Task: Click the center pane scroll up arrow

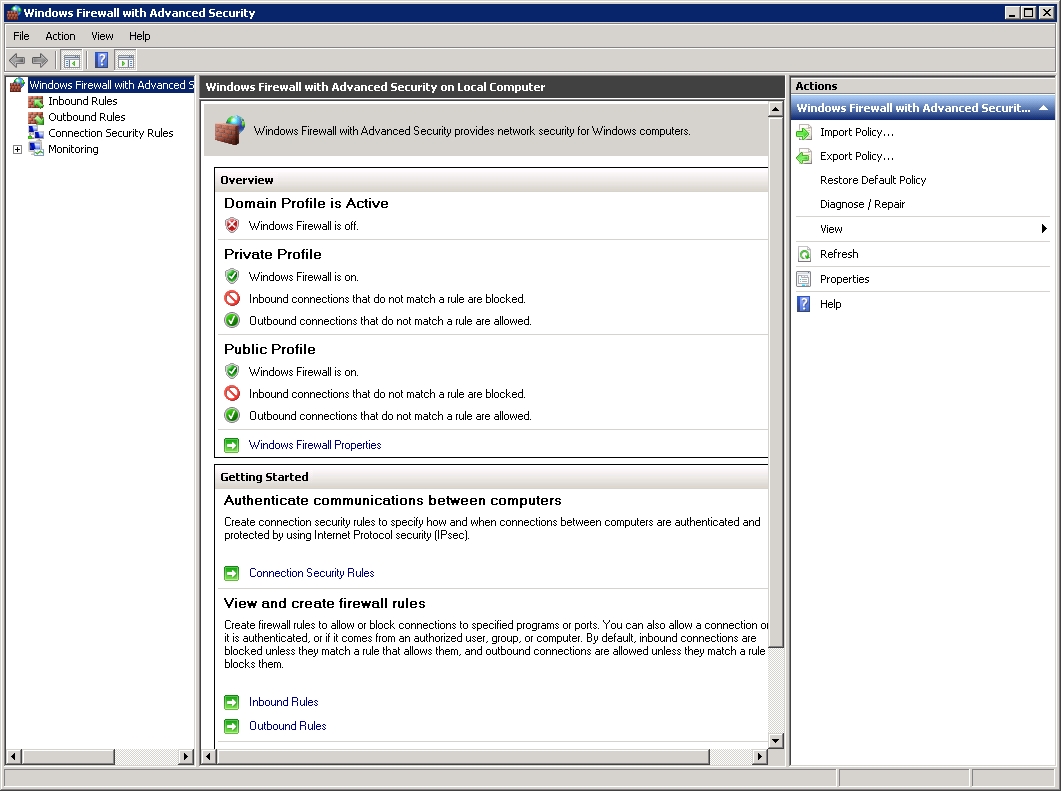Action: pyautogui.click(x=776, y=110)
